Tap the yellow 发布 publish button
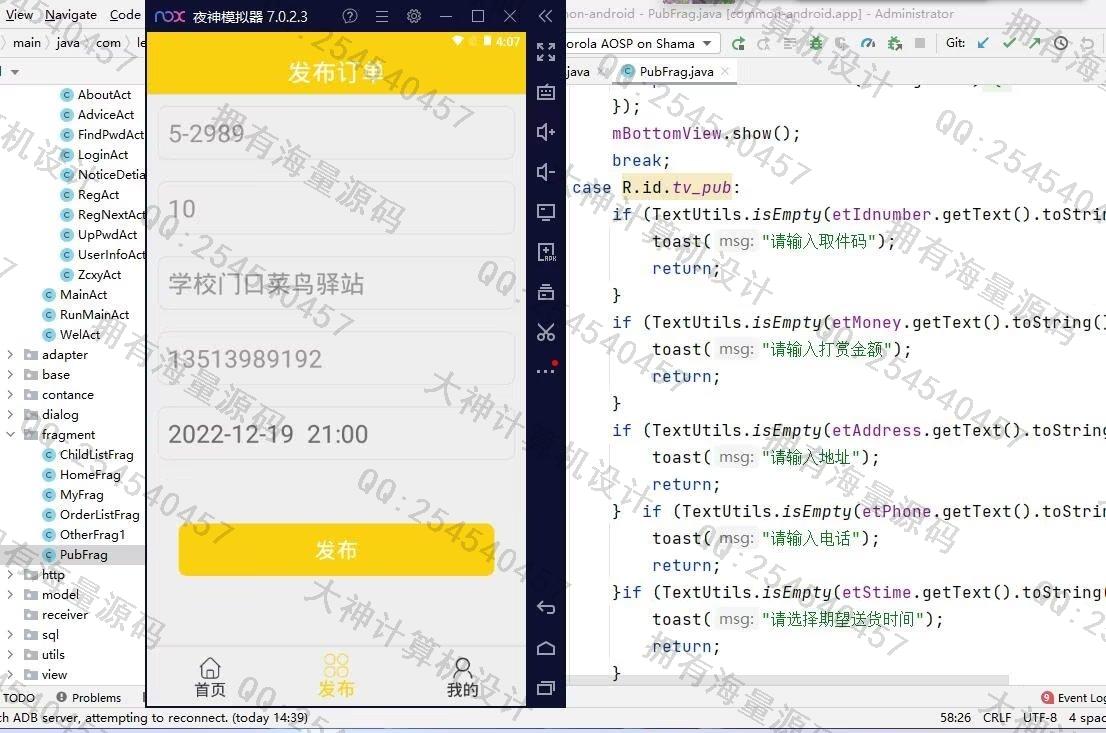The image size is (1106, 733). click(336, 550)
